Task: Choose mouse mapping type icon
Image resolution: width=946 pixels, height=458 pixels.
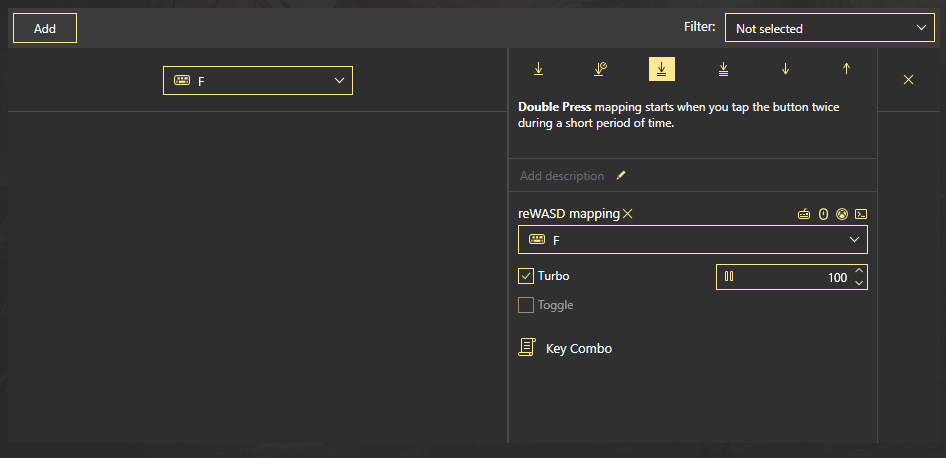Action: [x=823, y=214]
